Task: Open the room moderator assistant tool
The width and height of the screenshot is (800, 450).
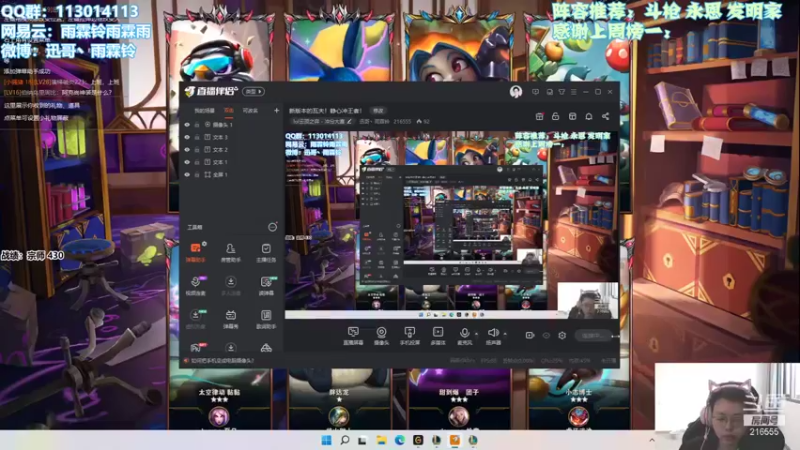Action: coord(231,252)
